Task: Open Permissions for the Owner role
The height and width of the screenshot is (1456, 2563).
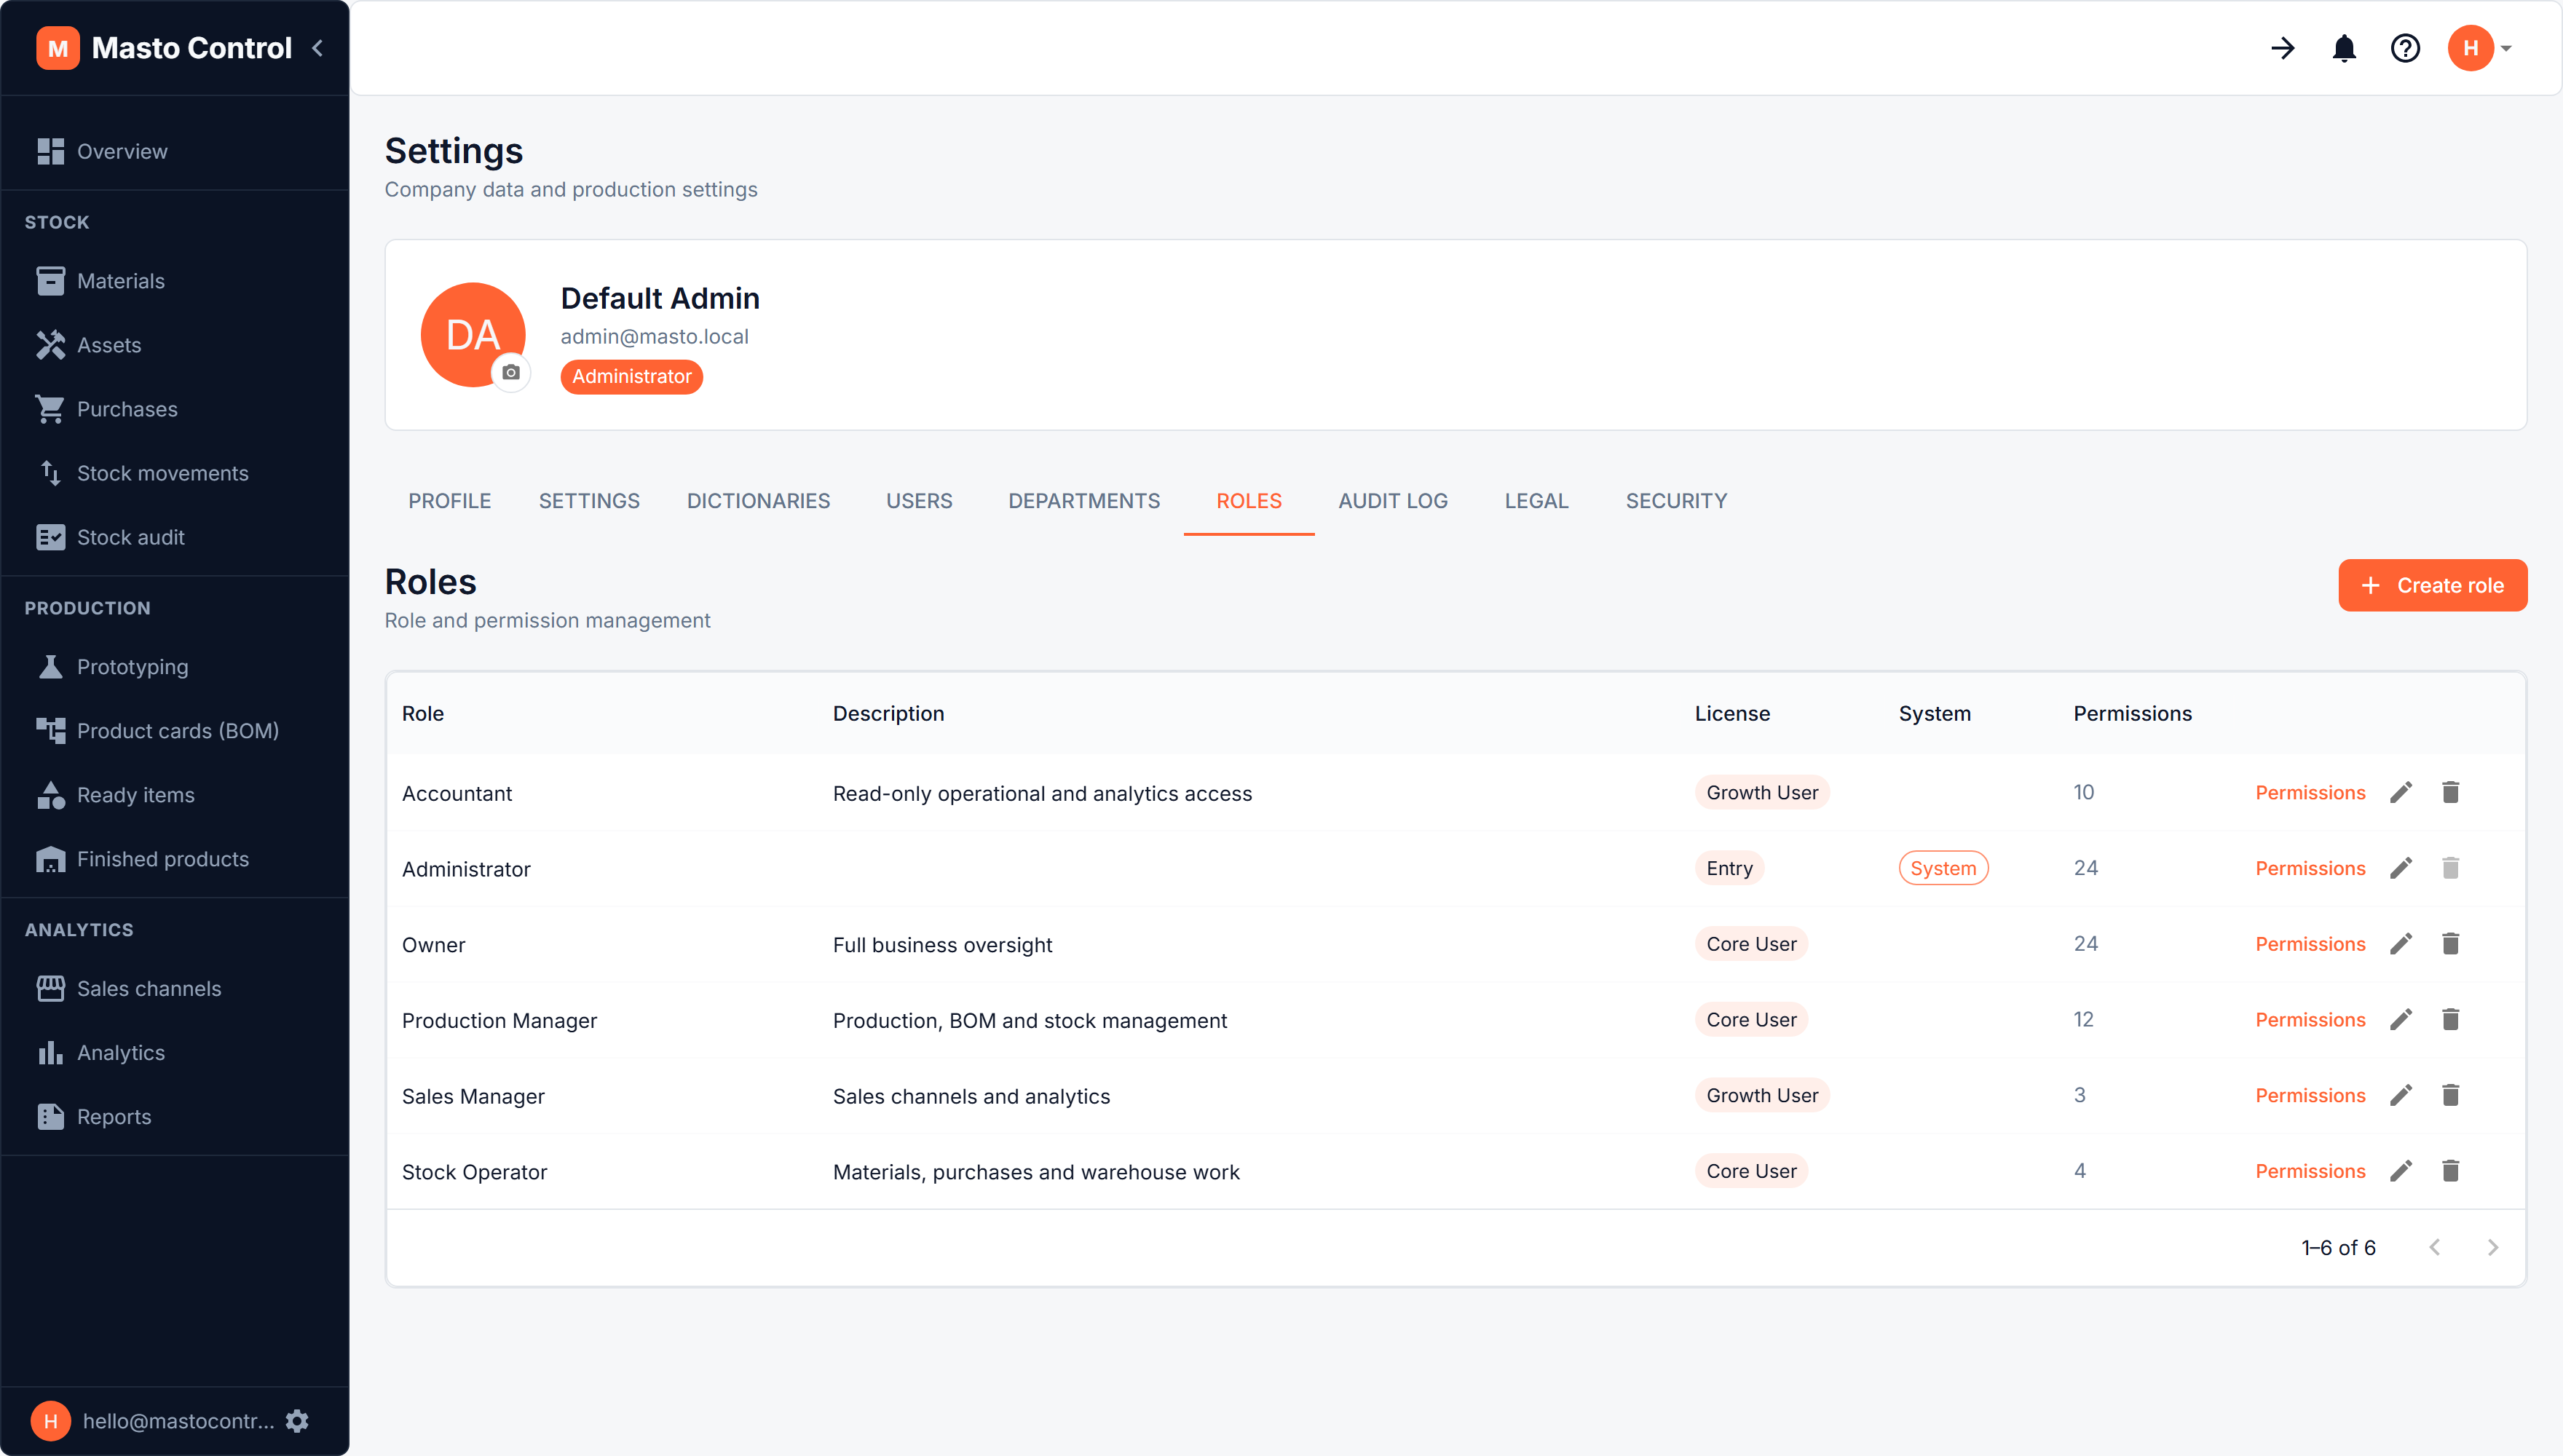Action: 2310,944
